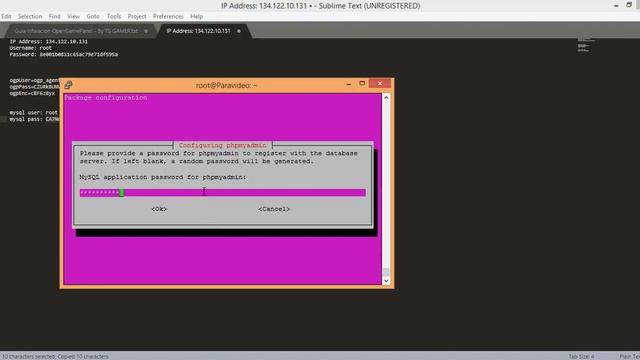Screen dimensions: 640x360
Task: Click the terminal scrollbar thumb
Action: [386, 272]
